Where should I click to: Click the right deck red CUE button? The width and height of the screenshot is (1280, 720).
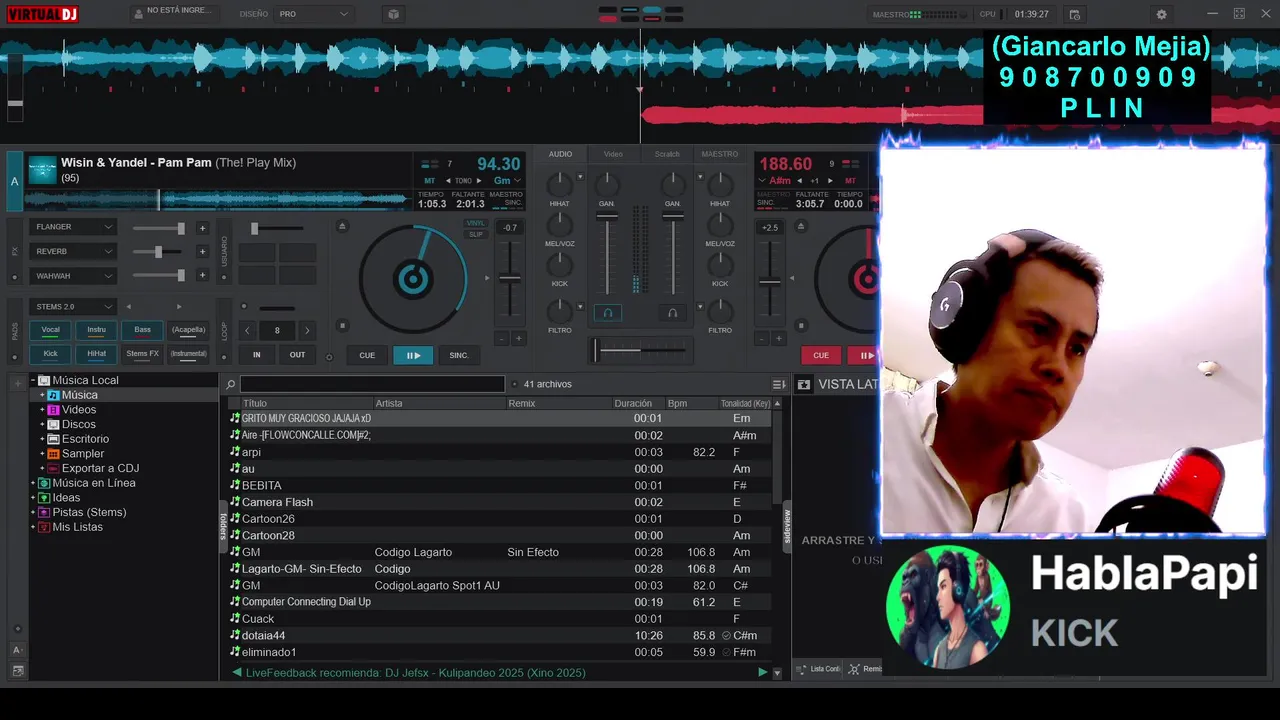pos(821,355)
